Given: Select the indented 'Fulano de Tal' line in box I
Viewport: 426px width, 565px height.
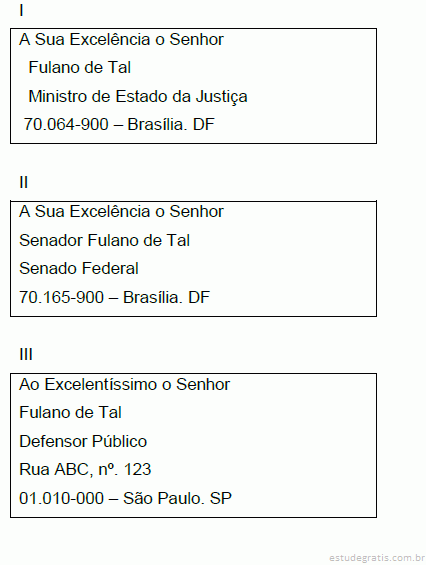Looking at the screenshot, I should pos(79,67).
